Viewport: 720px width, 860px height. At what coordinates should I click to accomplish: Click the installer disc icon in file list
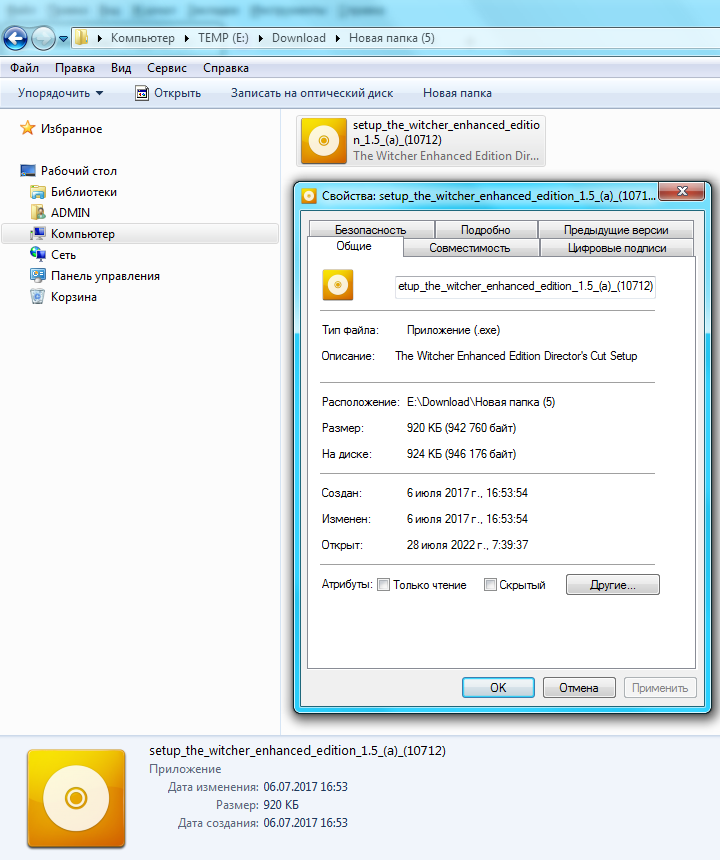(324, 141)
